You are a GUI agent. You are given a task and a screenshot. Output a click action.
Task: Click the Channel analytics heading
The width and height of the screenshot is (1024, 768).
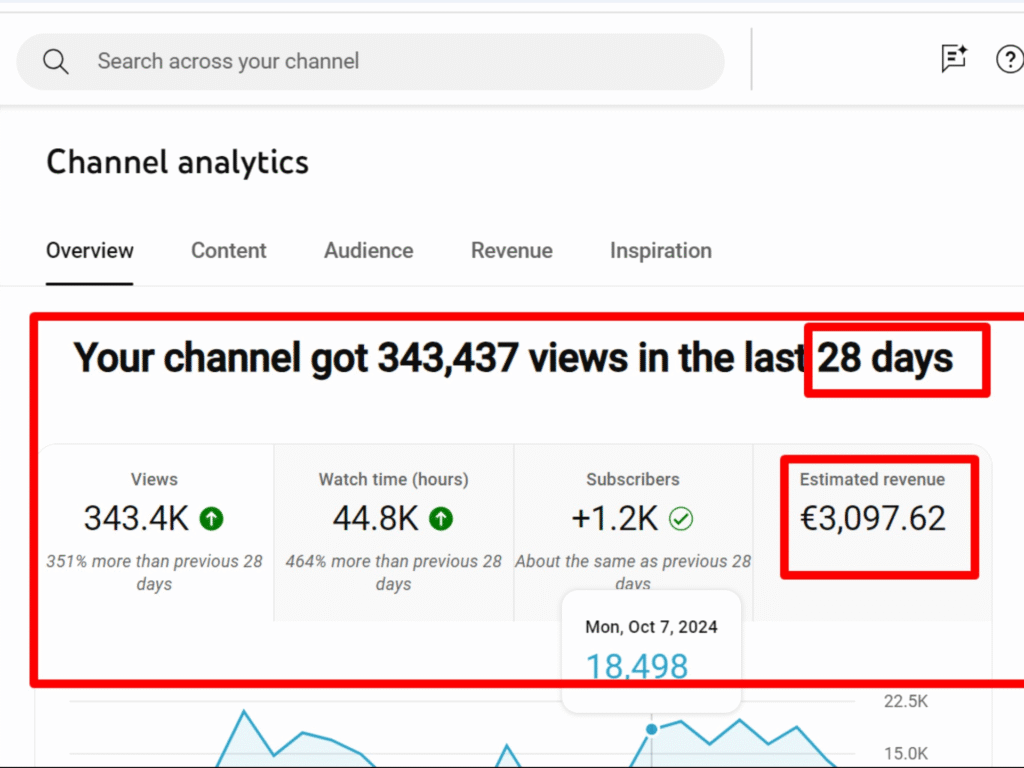(x=177, y=162)
